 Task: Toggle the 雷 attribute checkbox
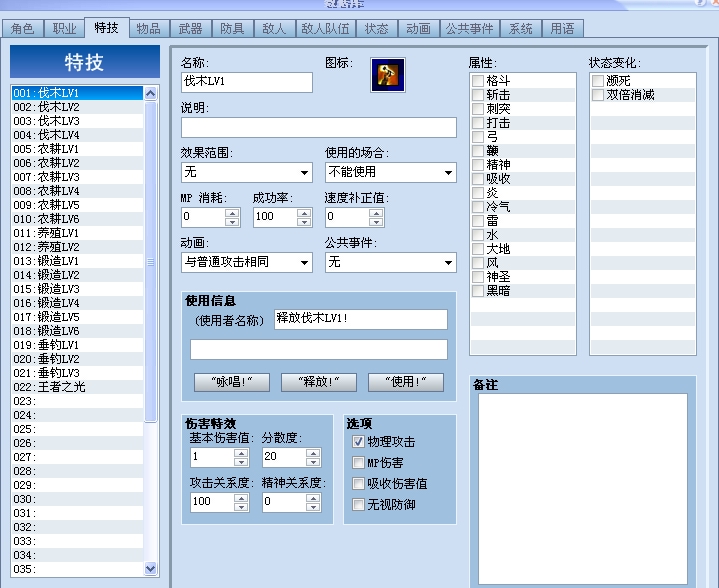478,221
